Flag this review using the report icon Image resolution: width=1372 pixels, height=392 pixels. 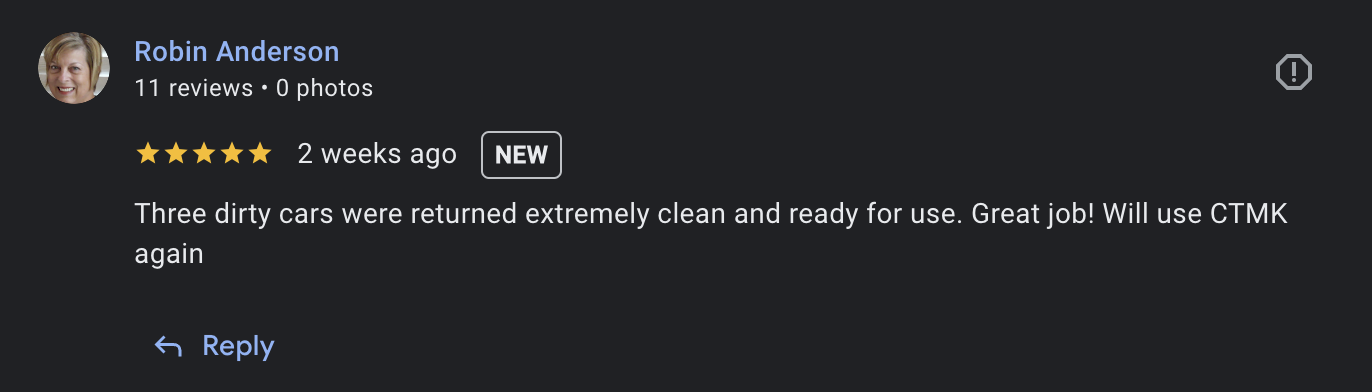[1294, 72]
